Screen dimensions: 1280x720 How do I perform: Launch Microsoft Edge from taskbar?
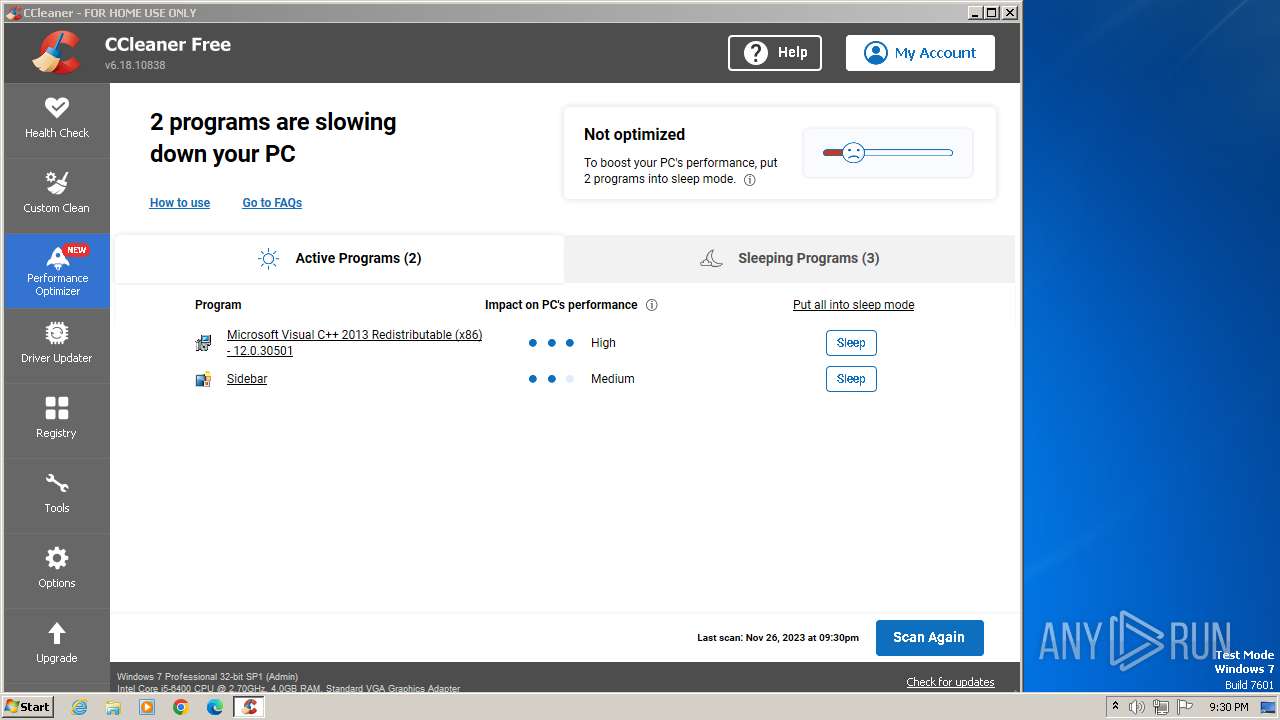[x=215, y=707]
